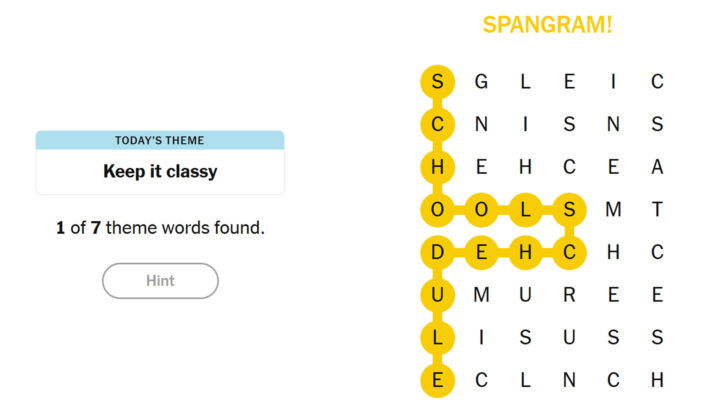Click the Today's Theme header bar
The height and width of the screenshot is (409, 728).
[x=160, y=140]
